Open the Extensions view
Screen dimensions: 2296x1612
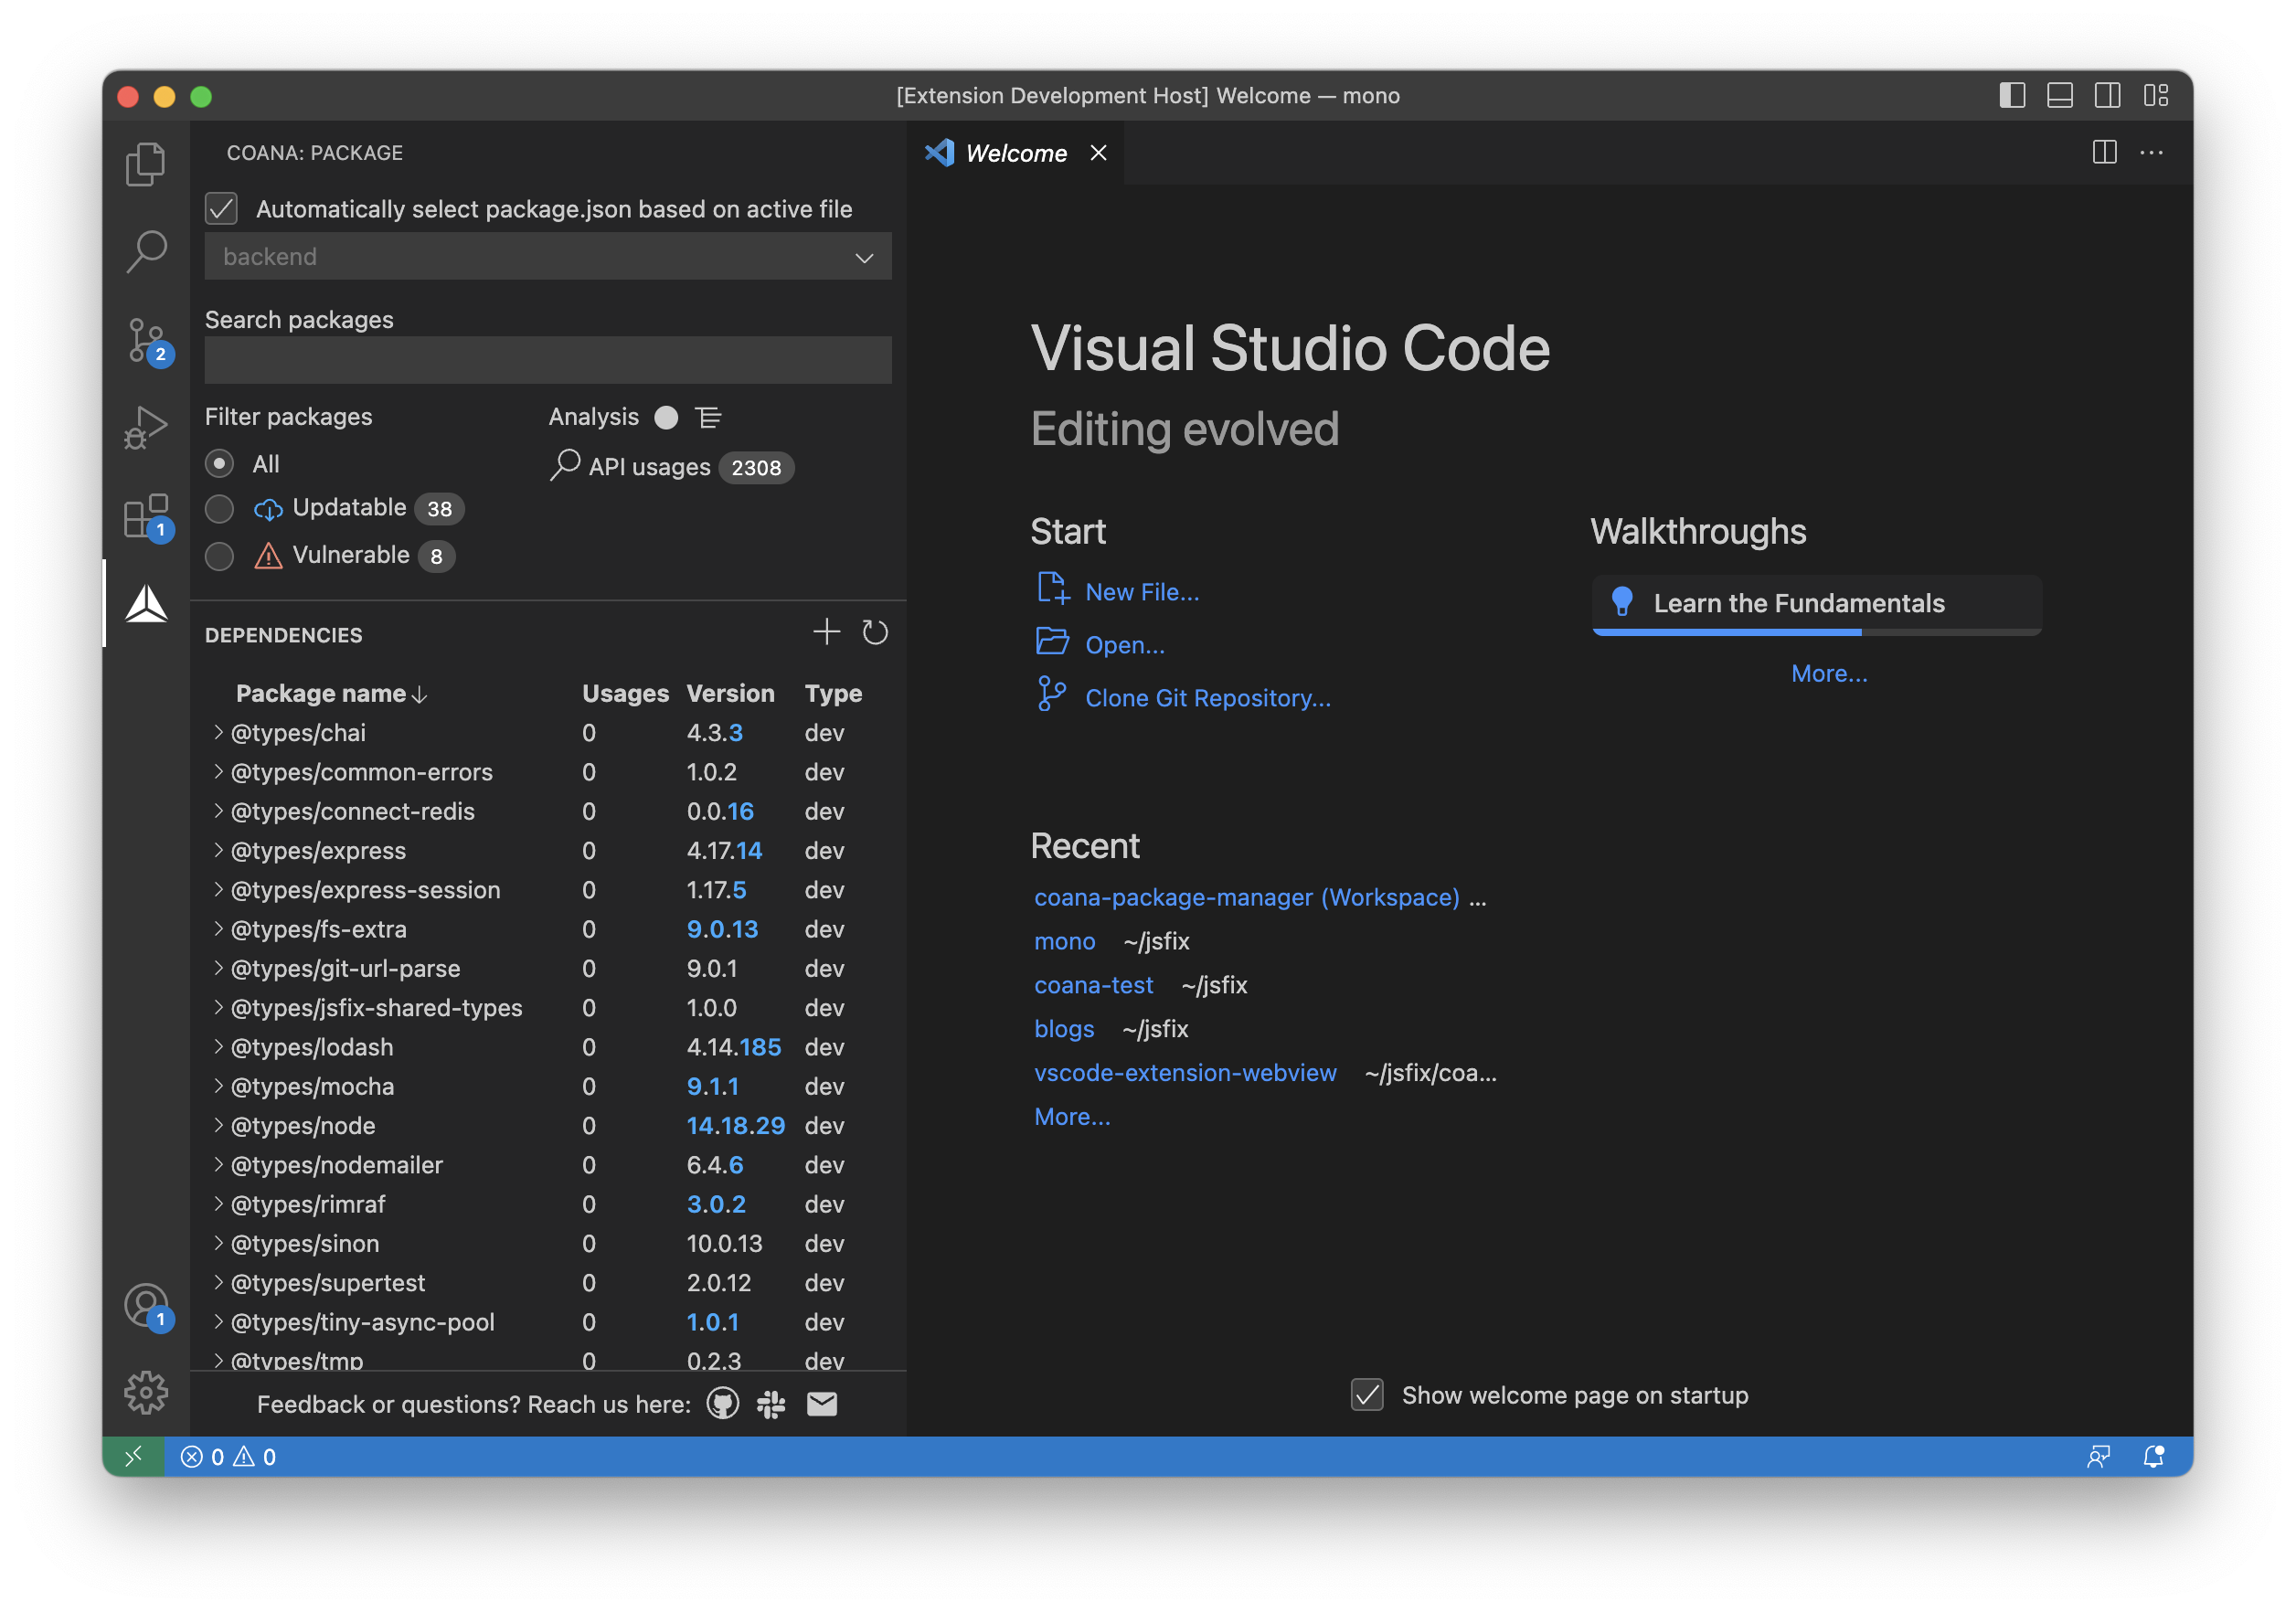146,516
